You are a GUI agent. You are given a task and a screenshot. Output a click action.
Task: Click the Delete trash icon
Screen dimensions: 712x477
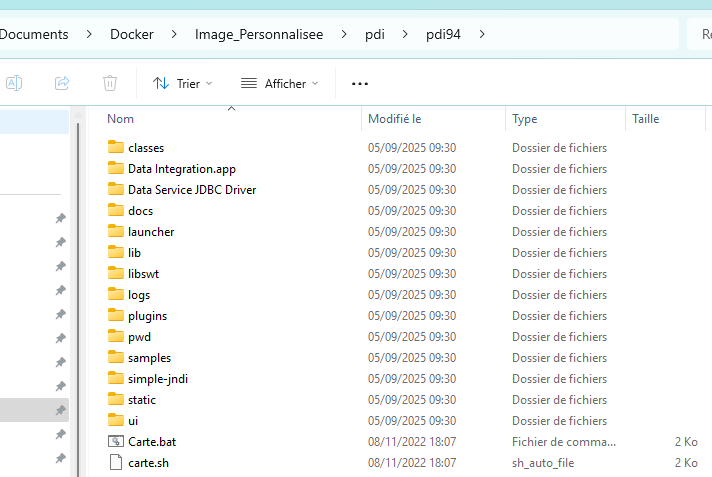pos(110,83)
